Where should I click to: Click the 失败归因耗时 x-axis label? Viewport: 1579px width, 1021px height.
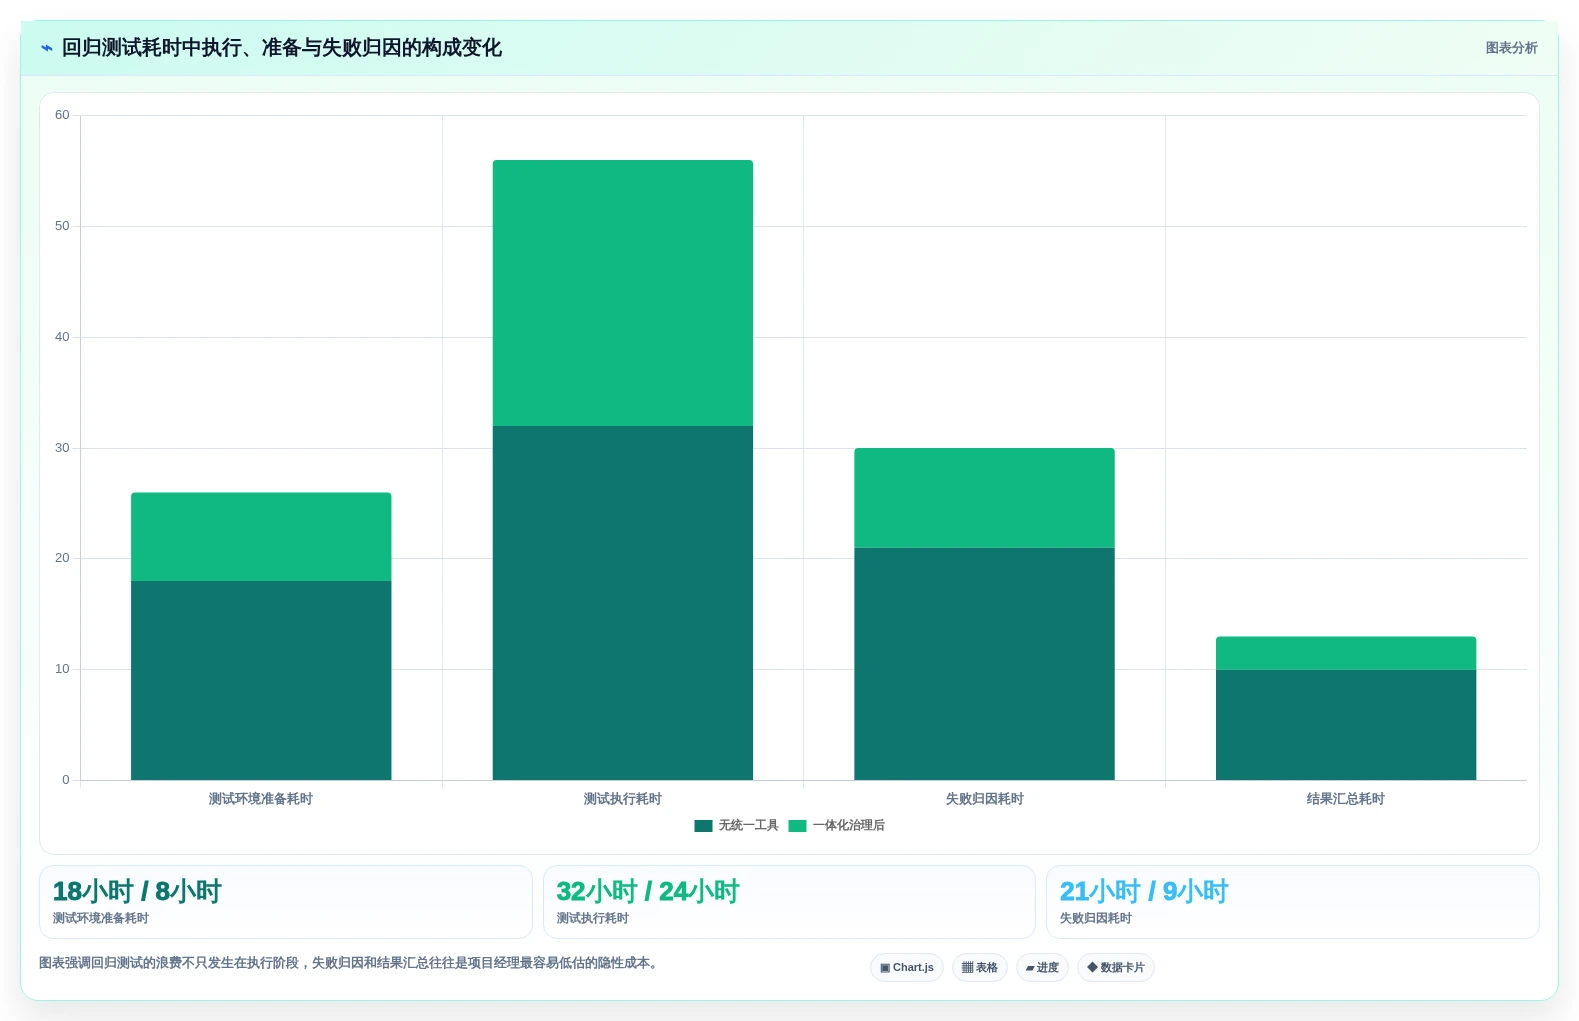[984, 799]
